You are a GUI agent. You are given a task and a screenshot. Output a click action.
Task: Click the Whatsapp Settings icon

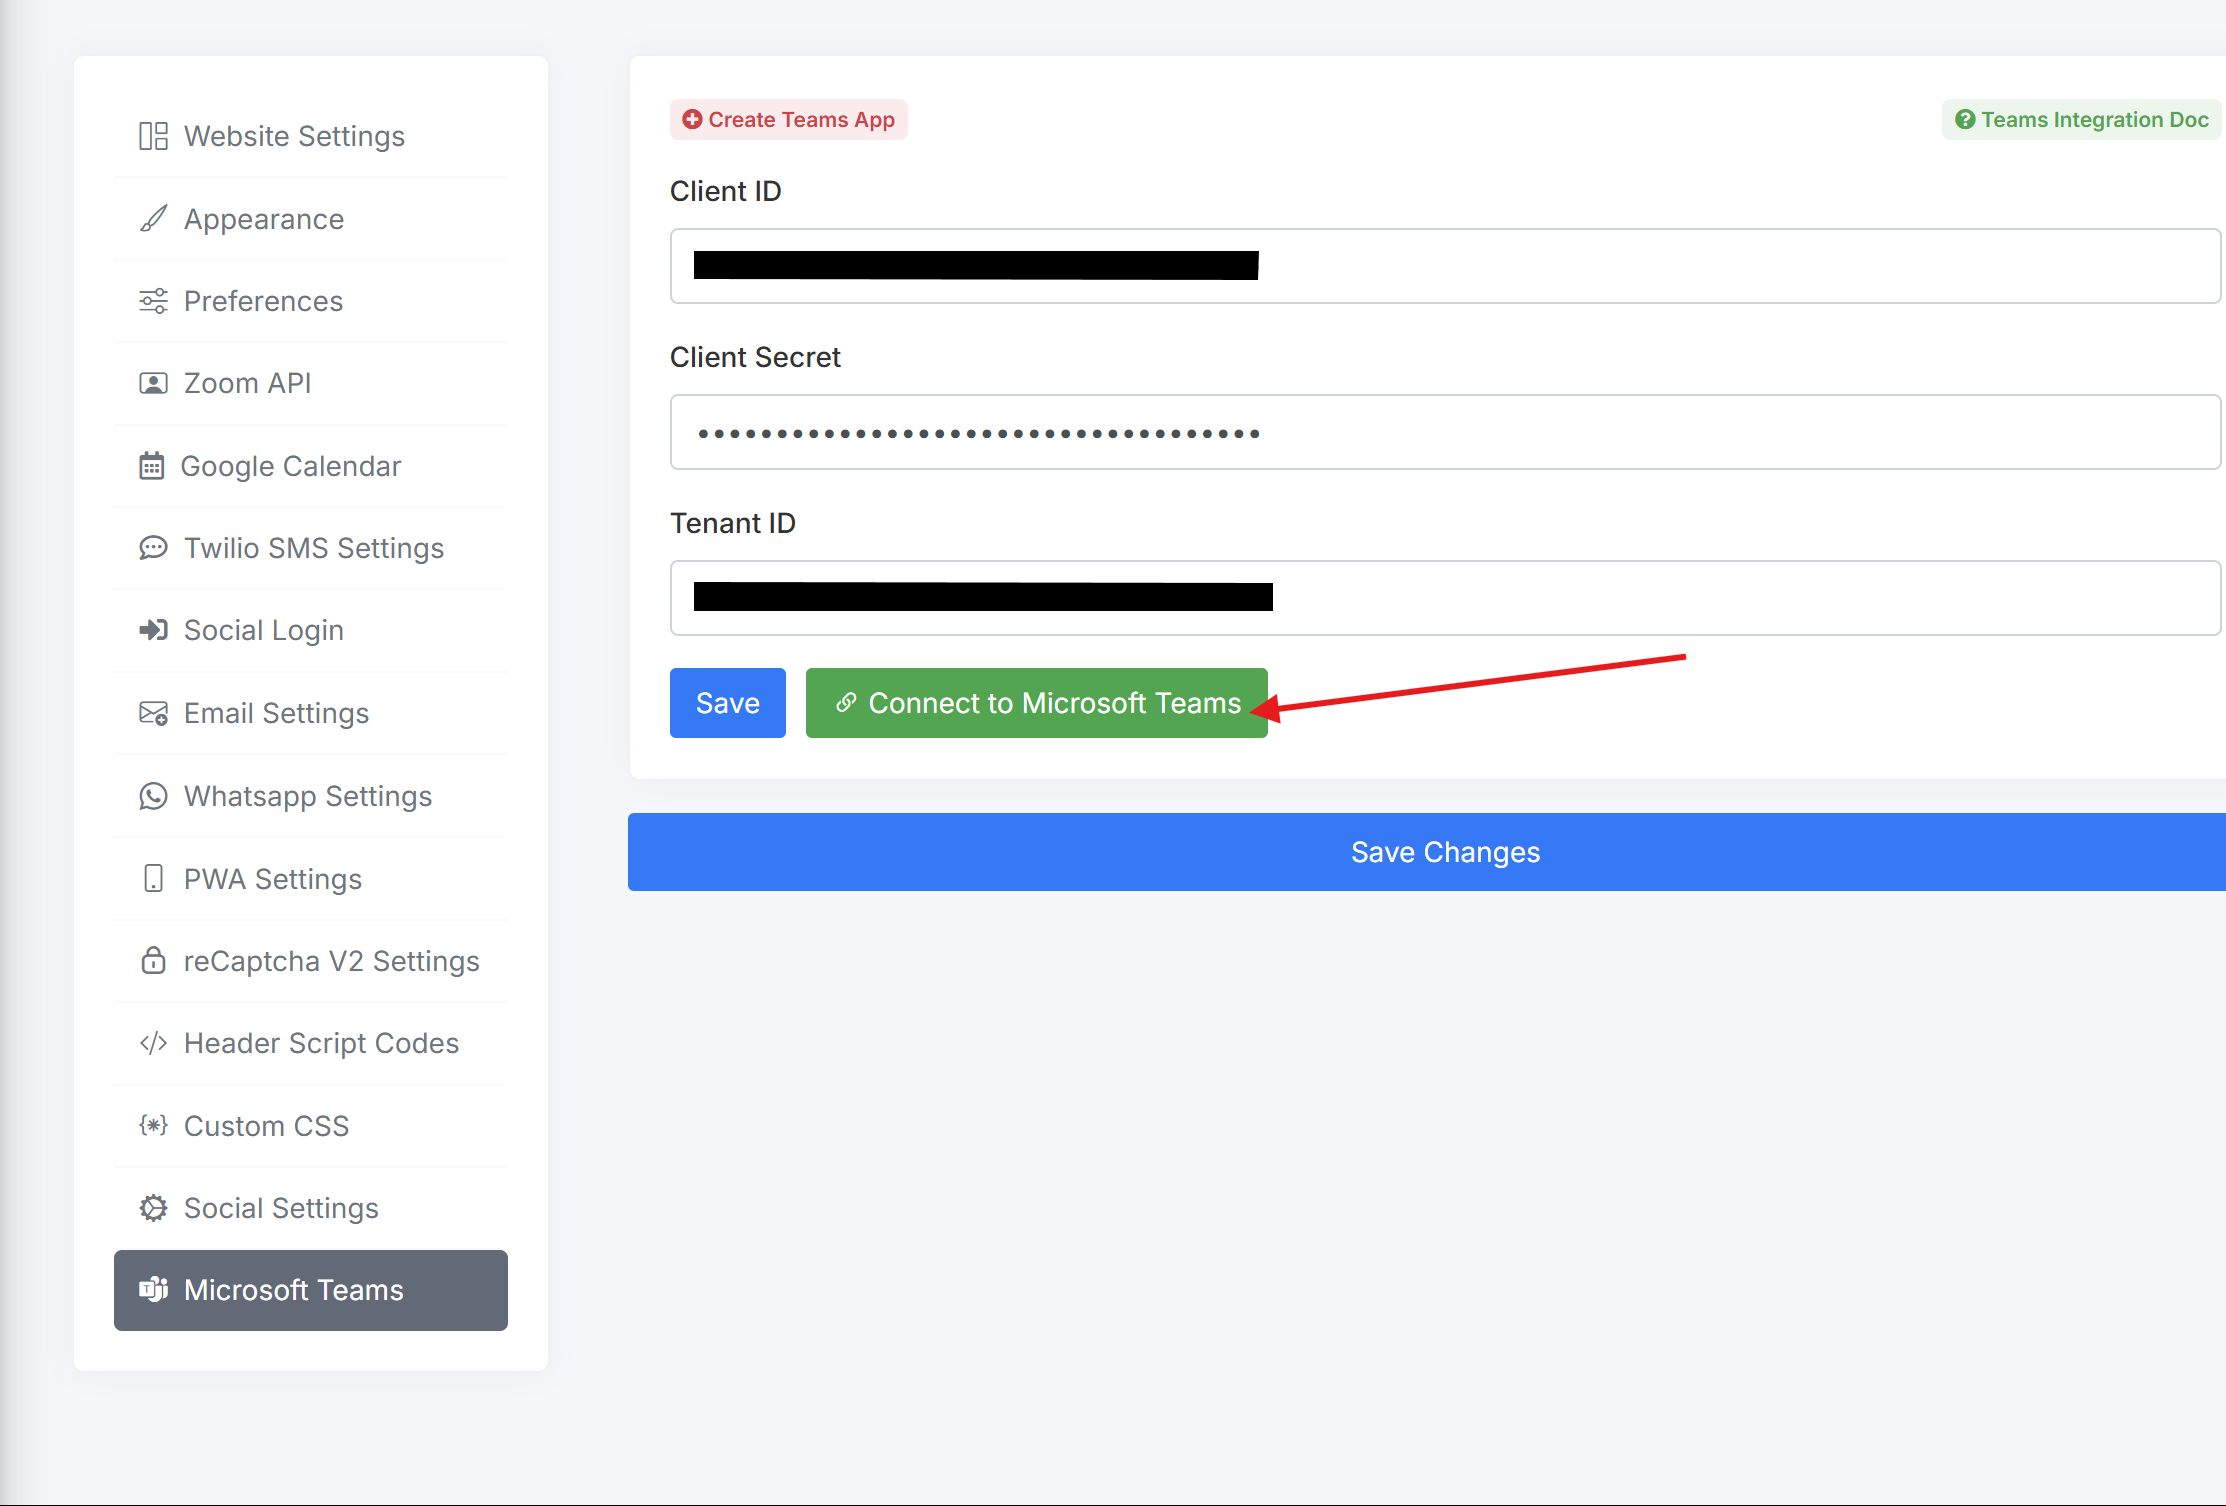(153, 796)
